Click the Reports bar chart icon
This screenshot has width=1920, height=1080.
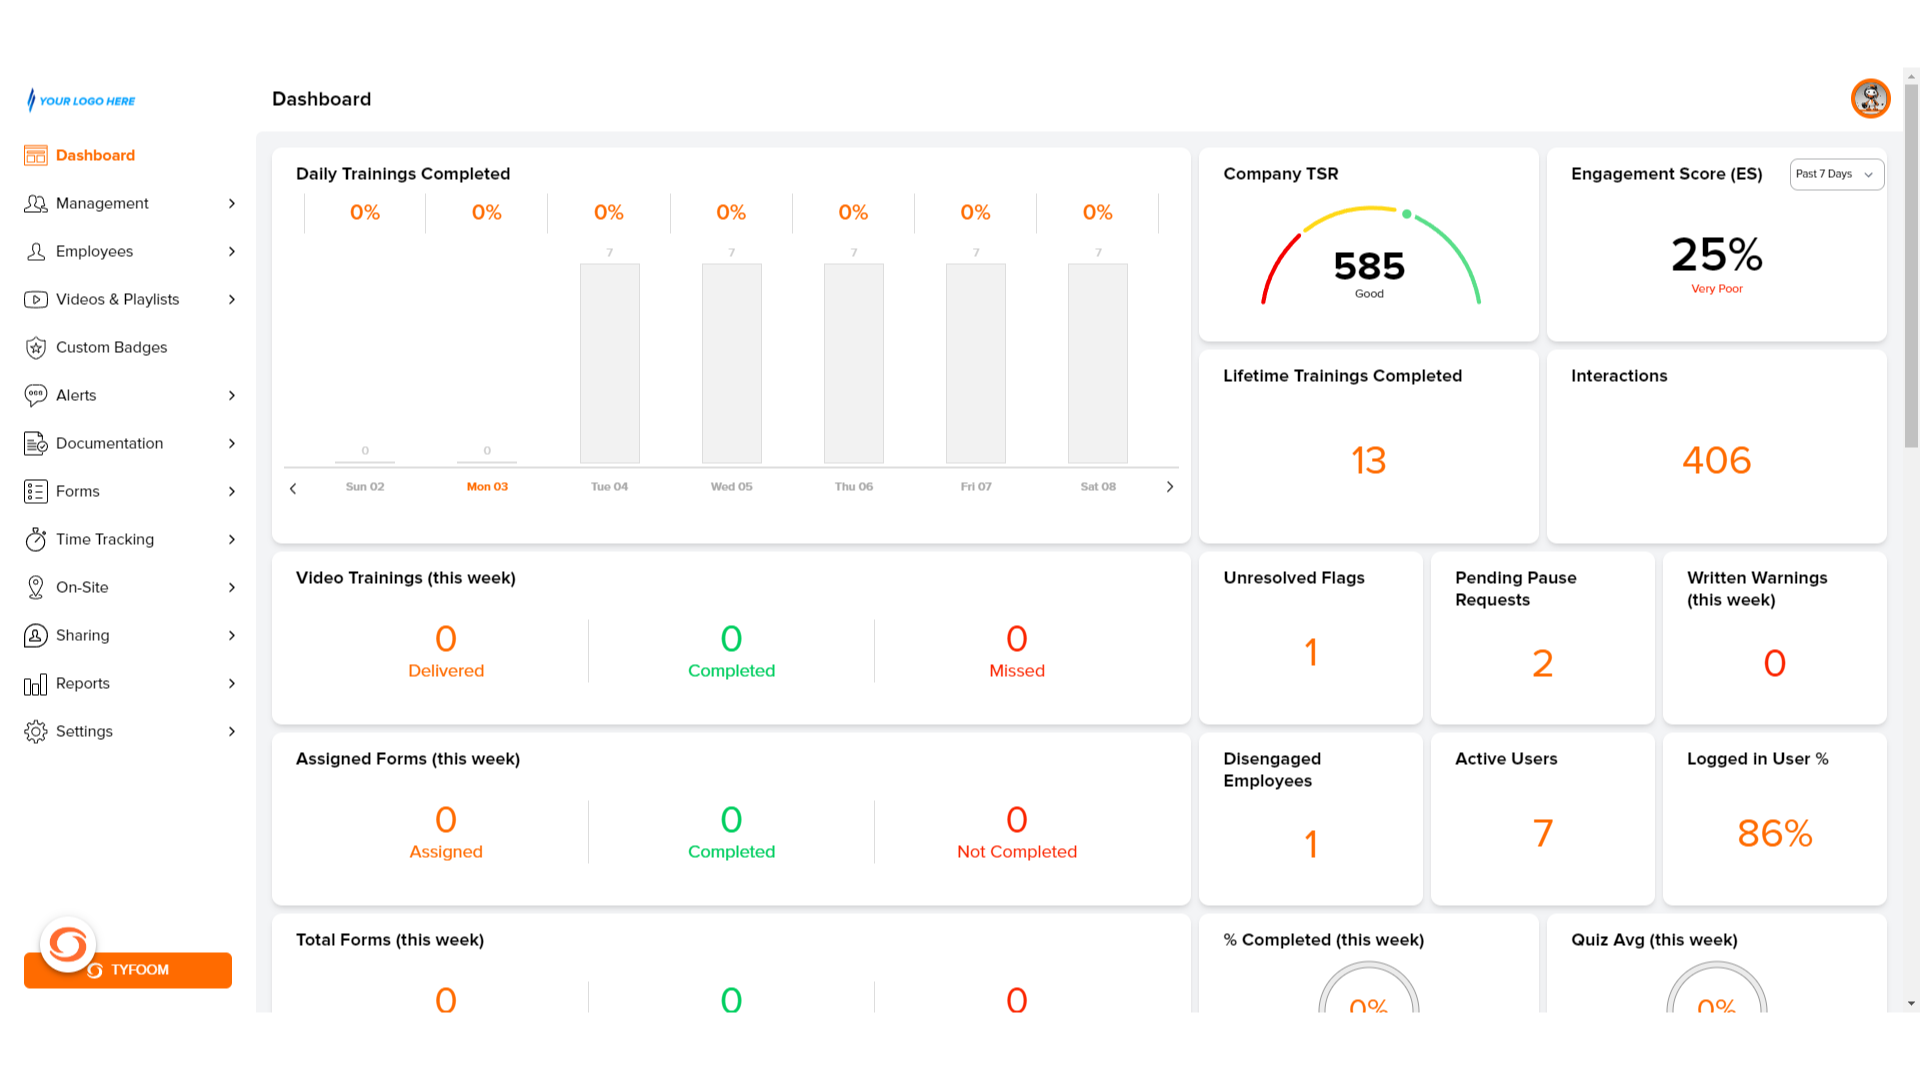tap(36, 684)
